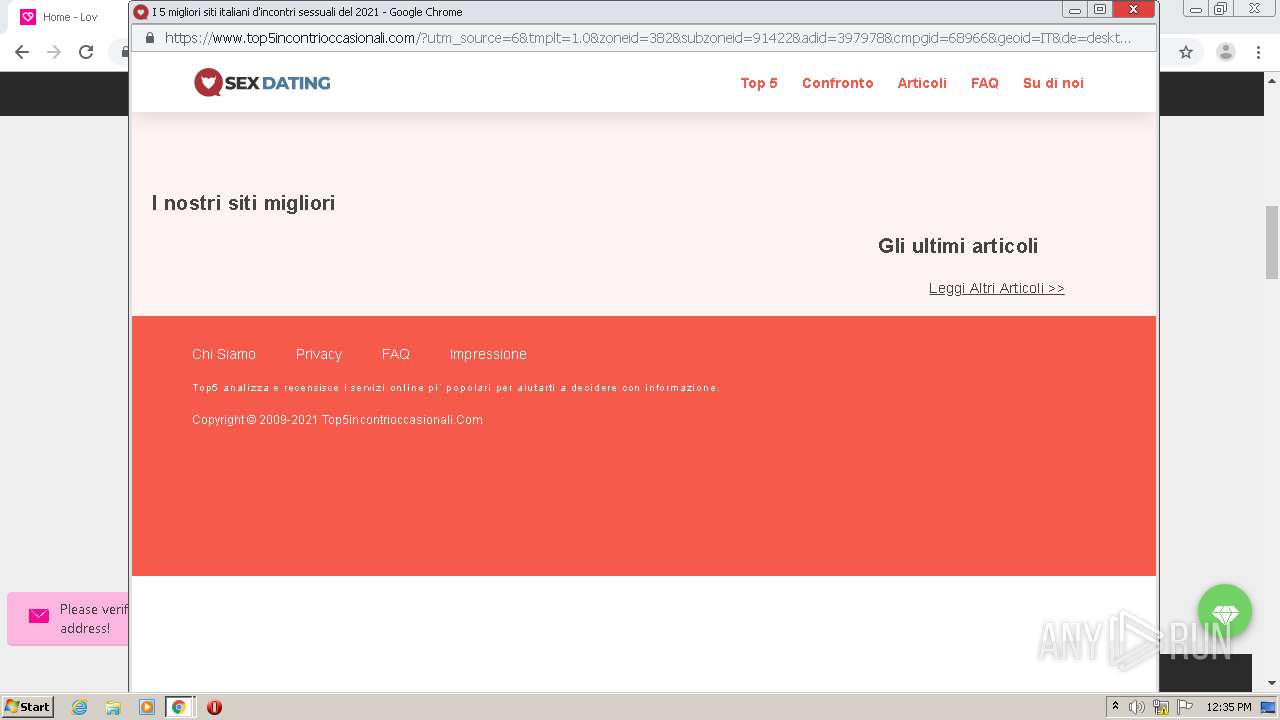This screenshot has height=720, width=1280.
Task: Open the Confronto nav item
Action: 837,83
